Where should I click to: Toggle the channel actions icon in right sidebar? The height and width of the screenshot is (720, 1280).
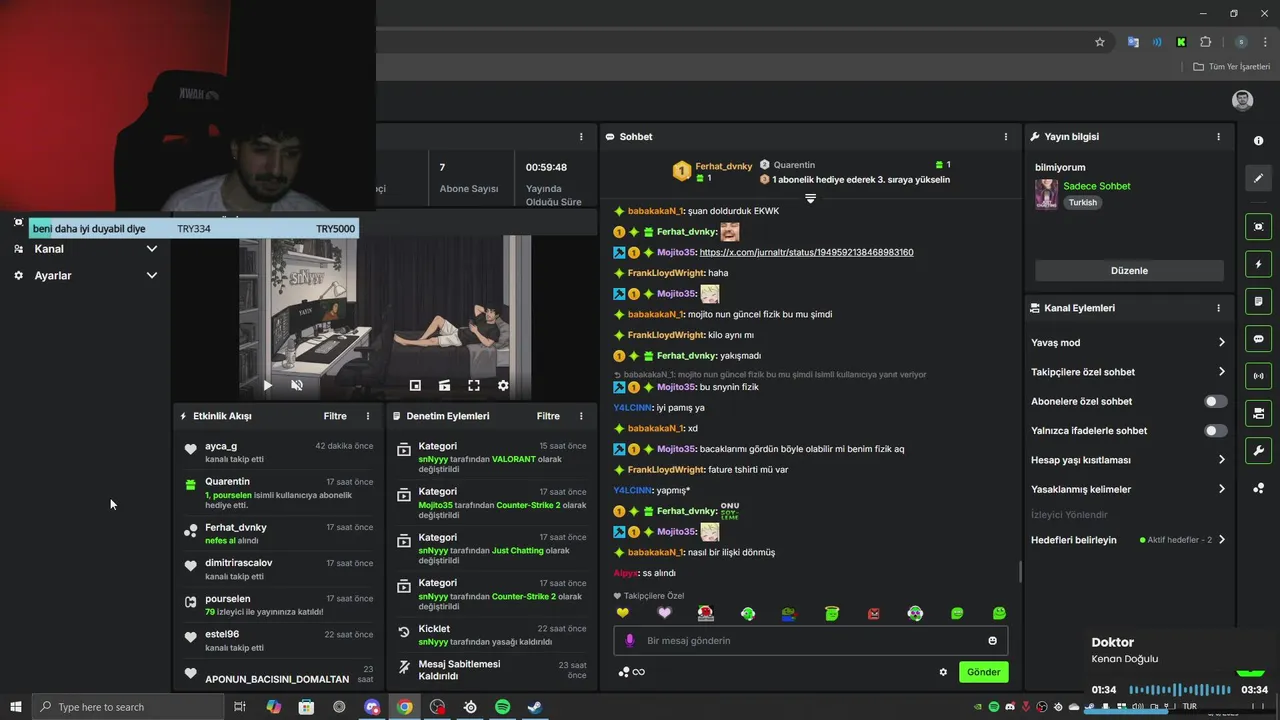(x=1258, y=413)
